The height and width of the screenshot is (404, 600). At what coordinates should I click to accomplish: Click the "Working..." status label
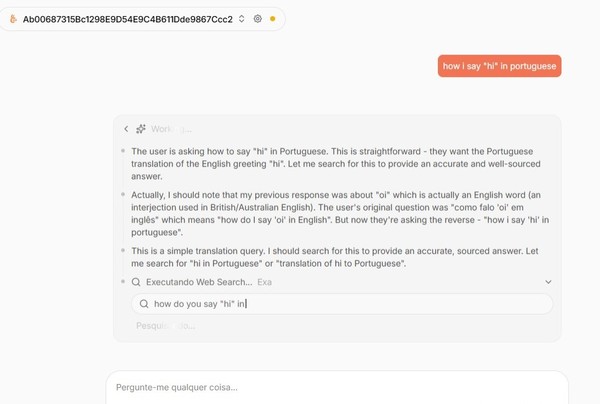pyautogui.click(x=171, y=129)
